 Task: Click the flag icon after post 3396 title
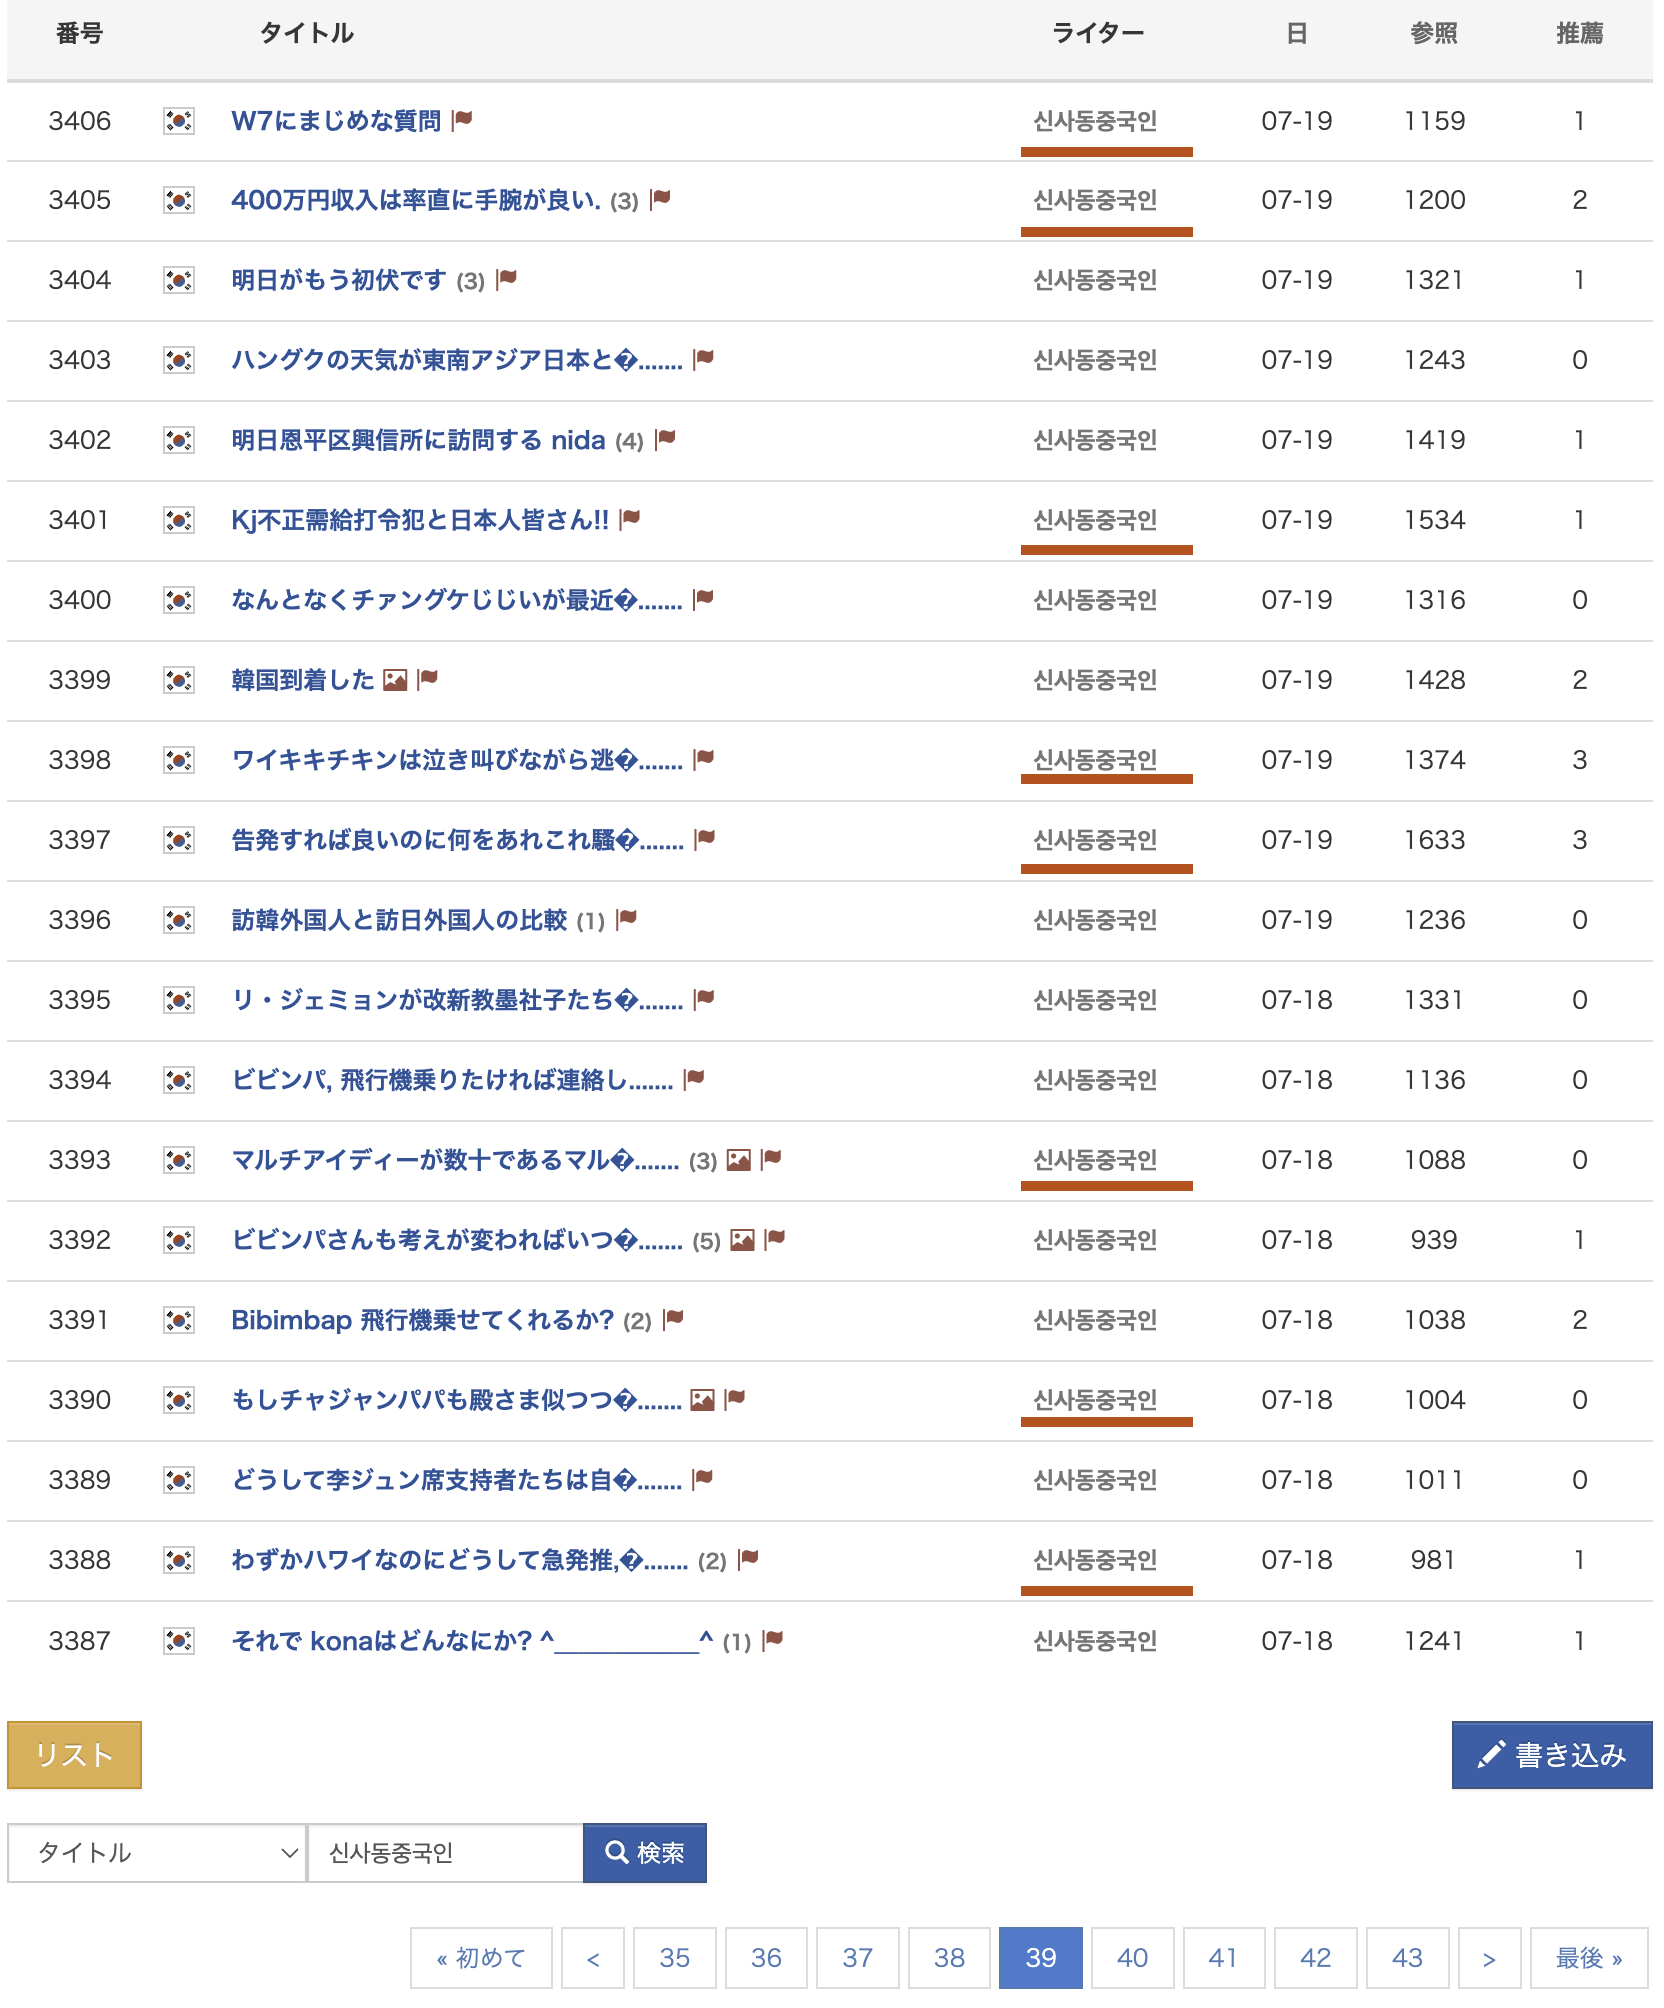point(627,919)
